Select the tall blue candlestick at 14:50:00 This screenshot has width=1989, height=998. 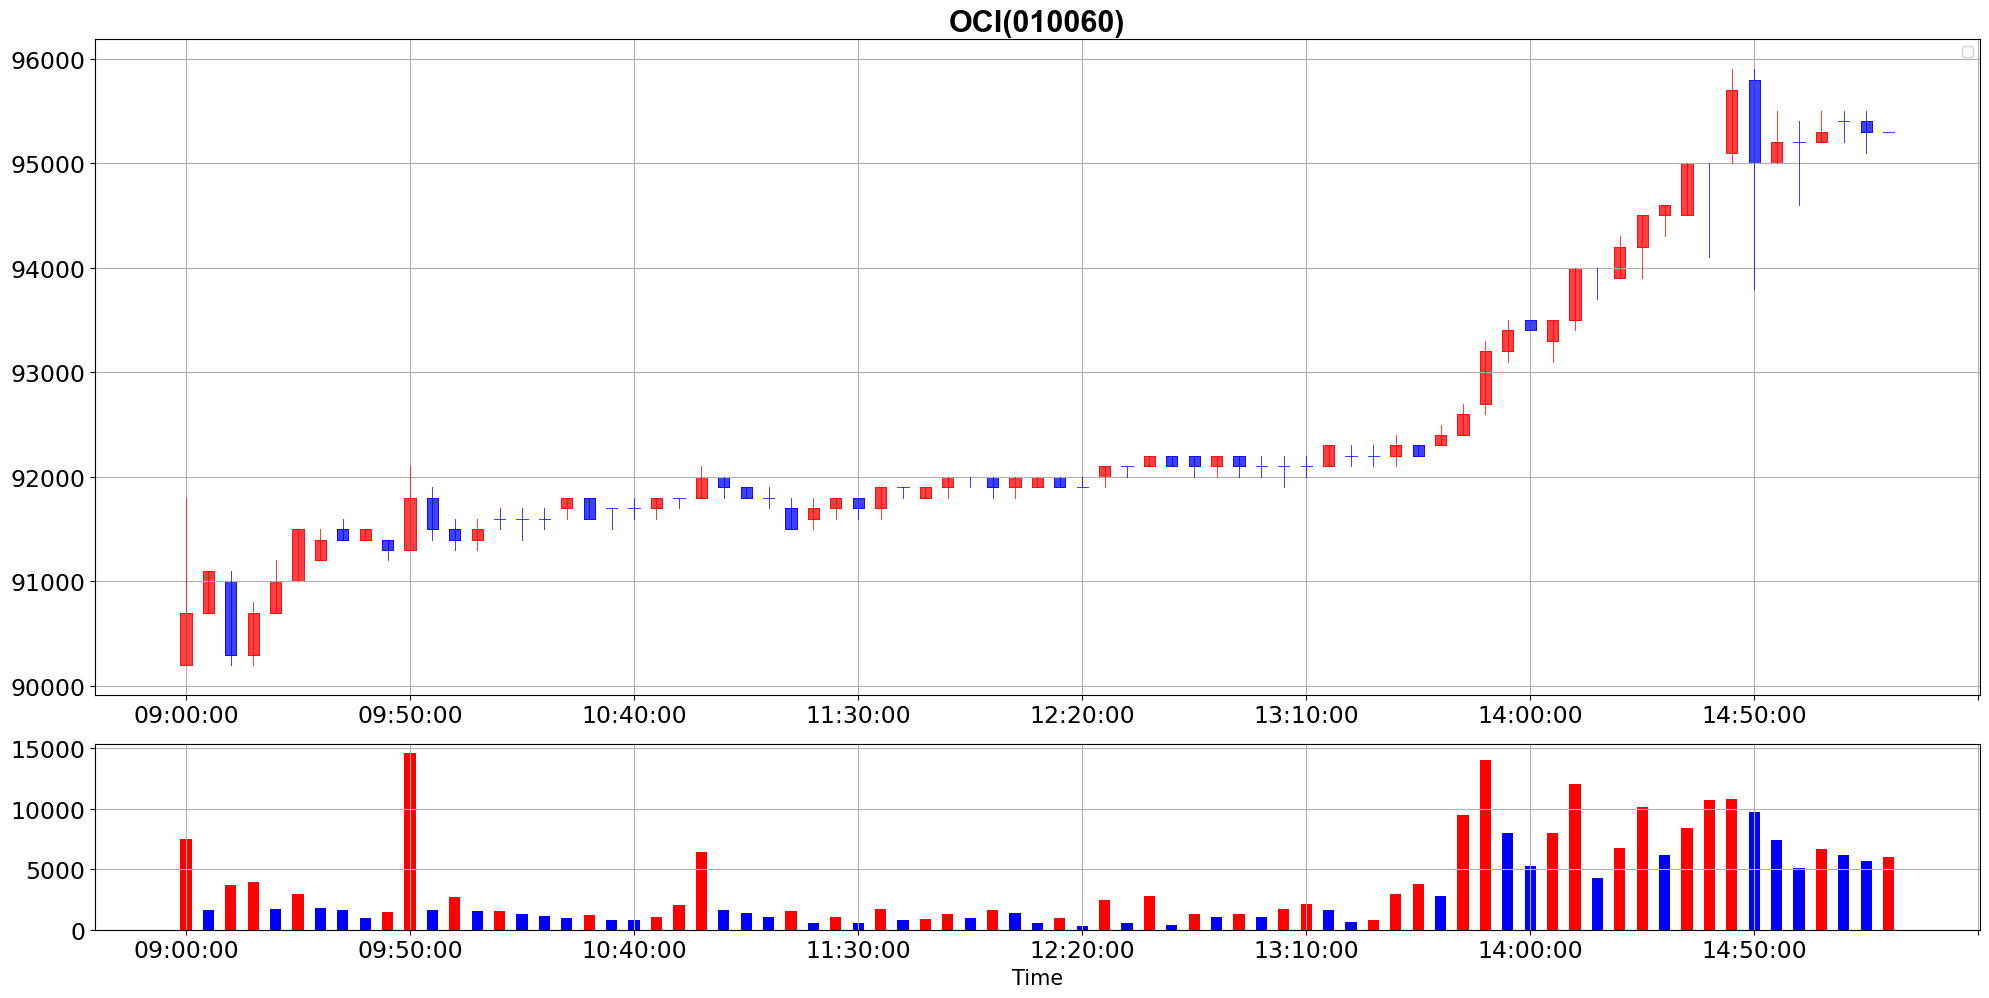pyautogui.click(x=1754, y=121)
